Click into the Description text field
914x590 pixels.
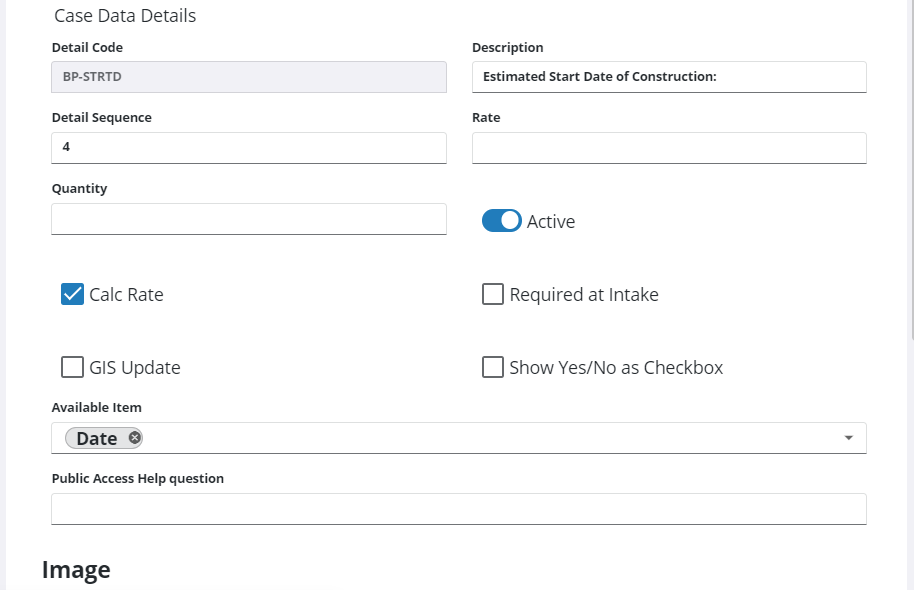[668, 77]
